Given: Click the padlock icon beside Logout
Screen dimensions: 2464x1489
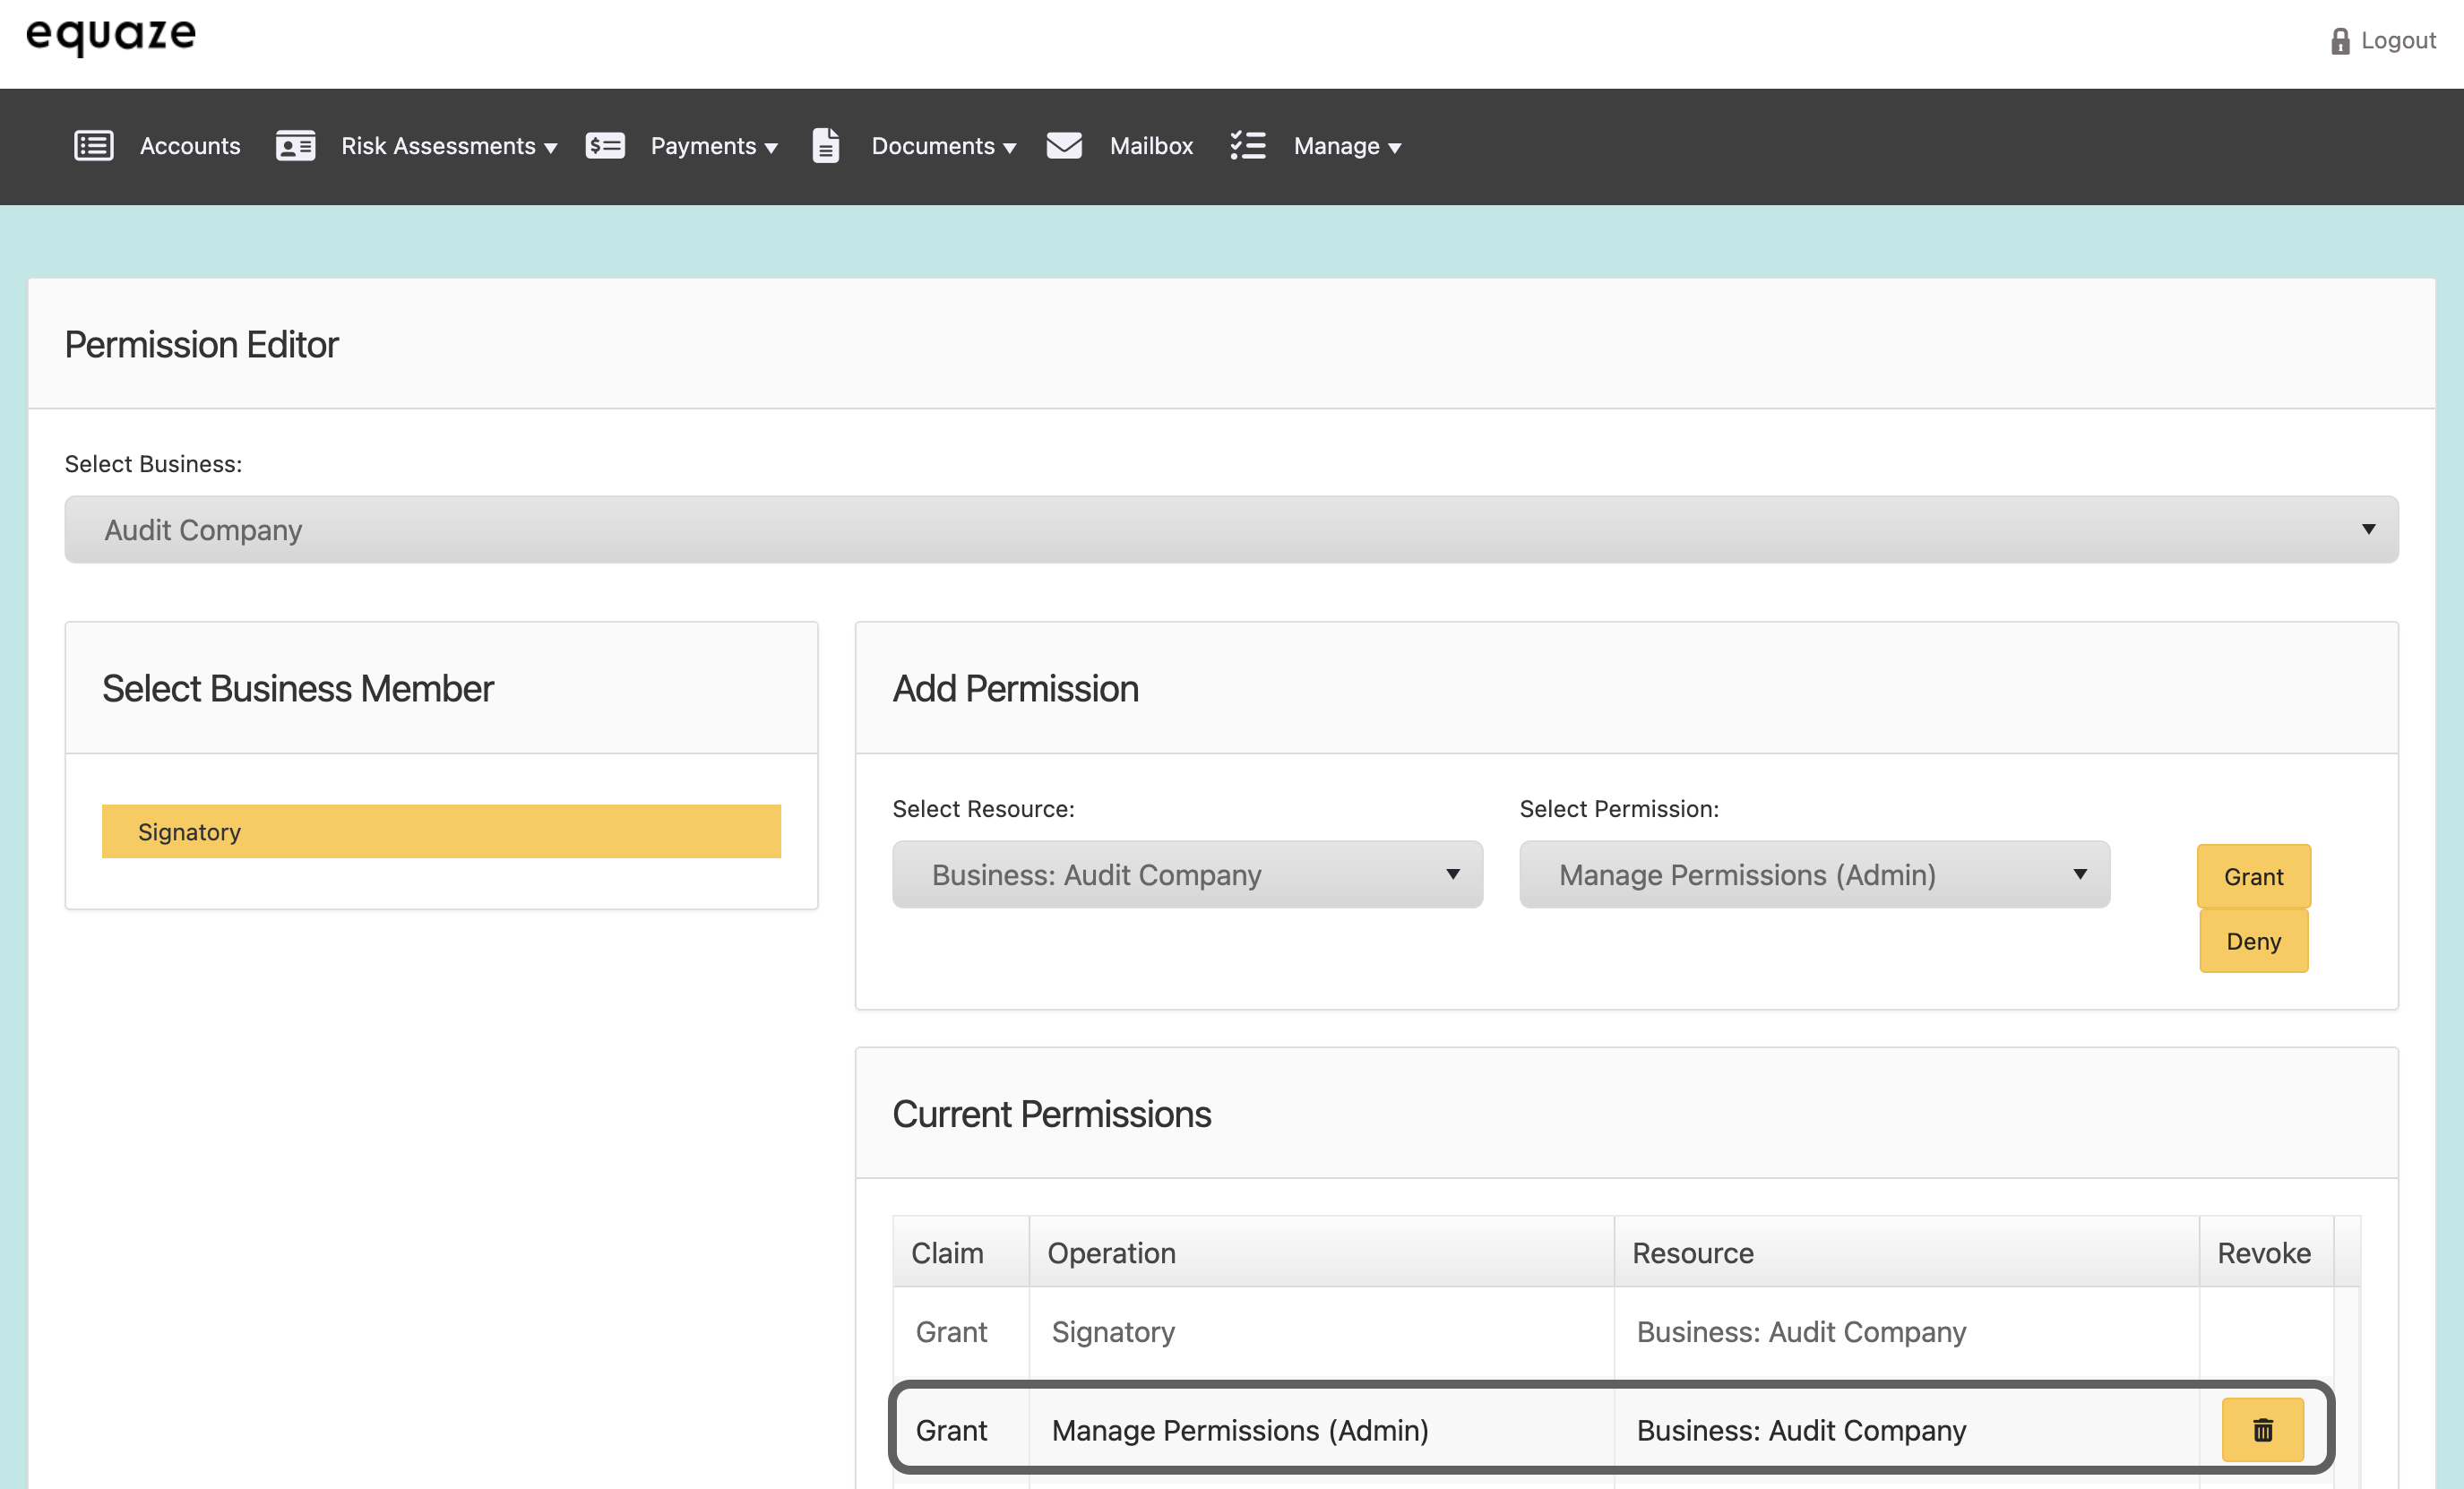Looking at the screenshot, I should 2340,41.
